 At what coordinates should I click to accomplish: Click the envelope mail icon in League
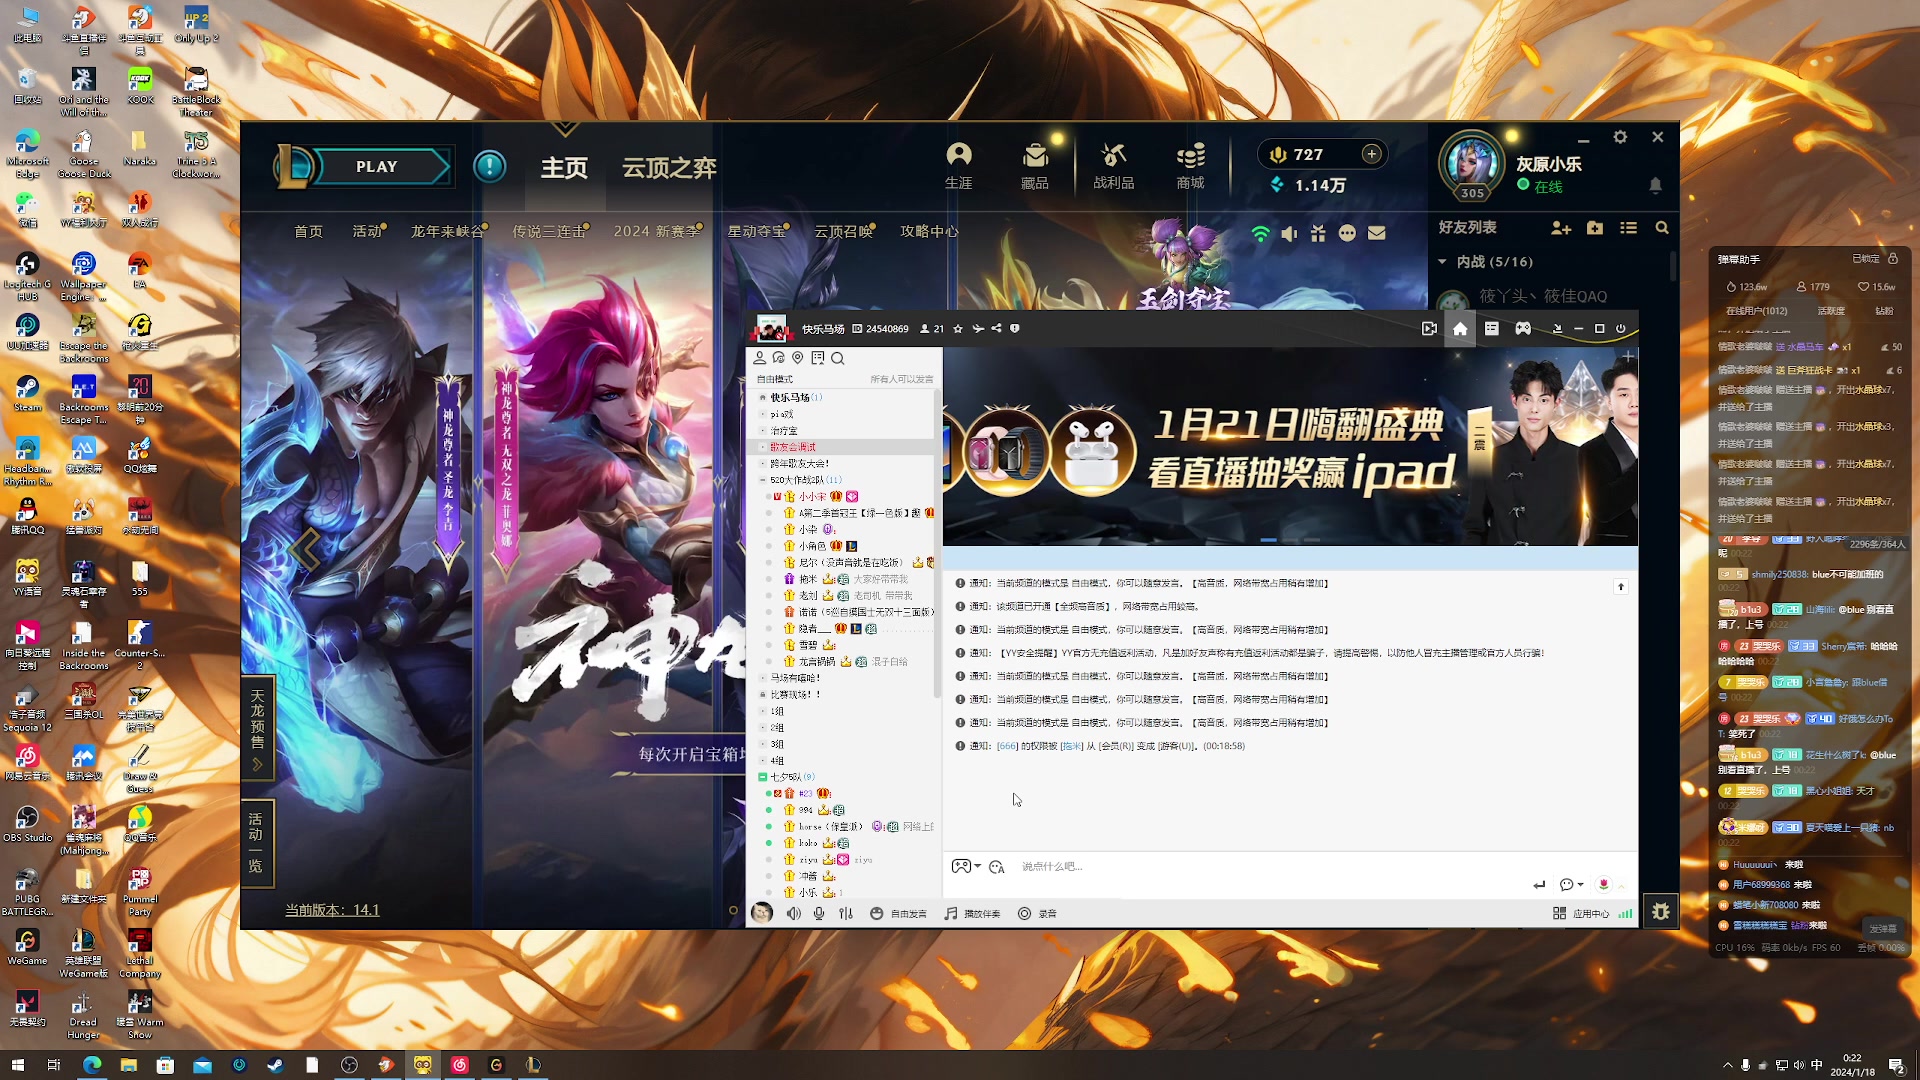click(1377, 233)
